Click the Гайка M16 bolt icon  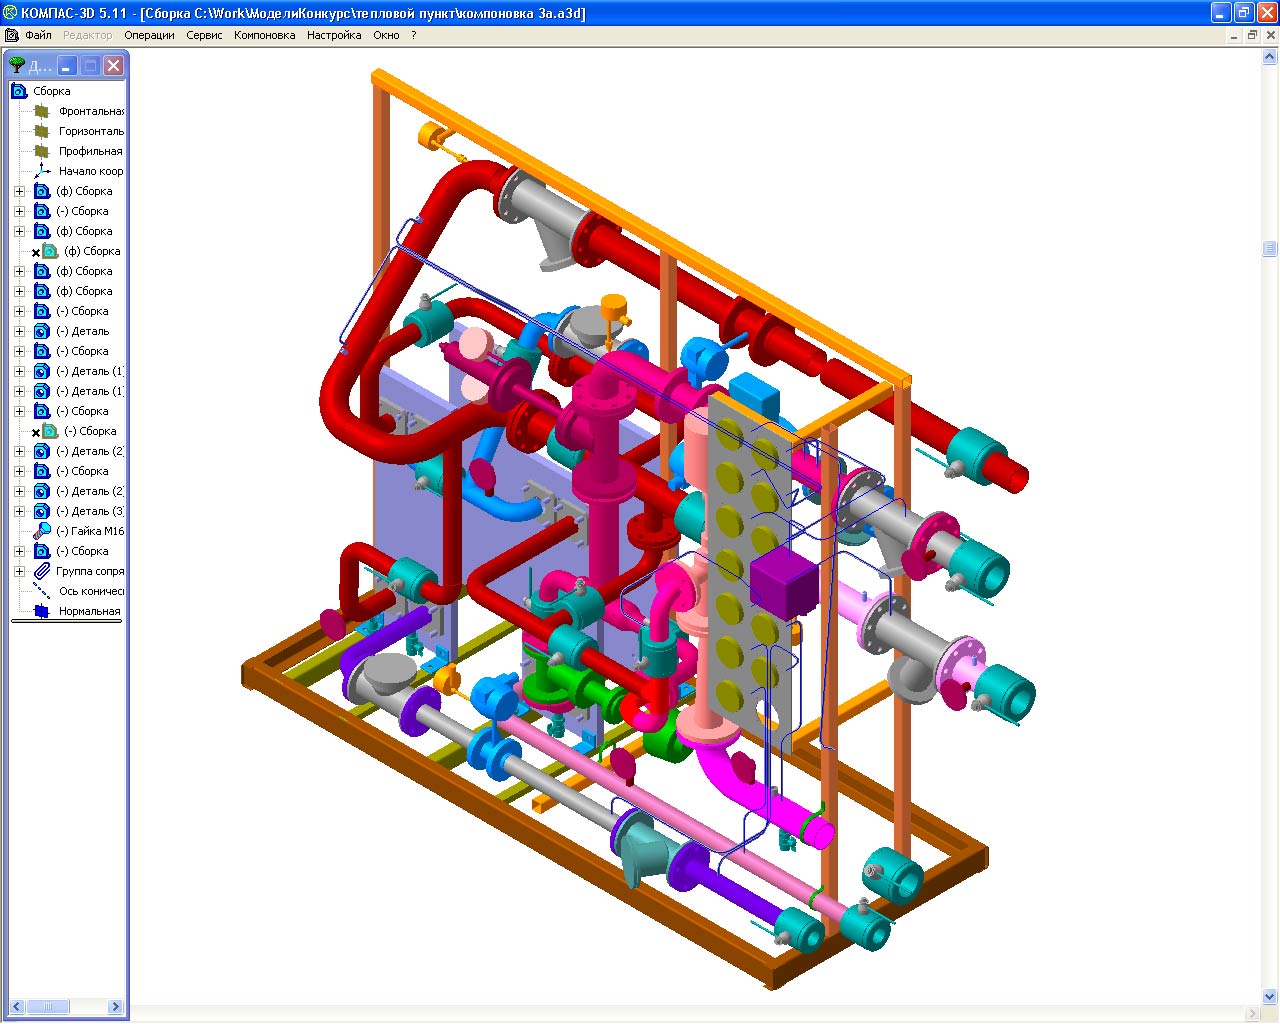point(42,531)
